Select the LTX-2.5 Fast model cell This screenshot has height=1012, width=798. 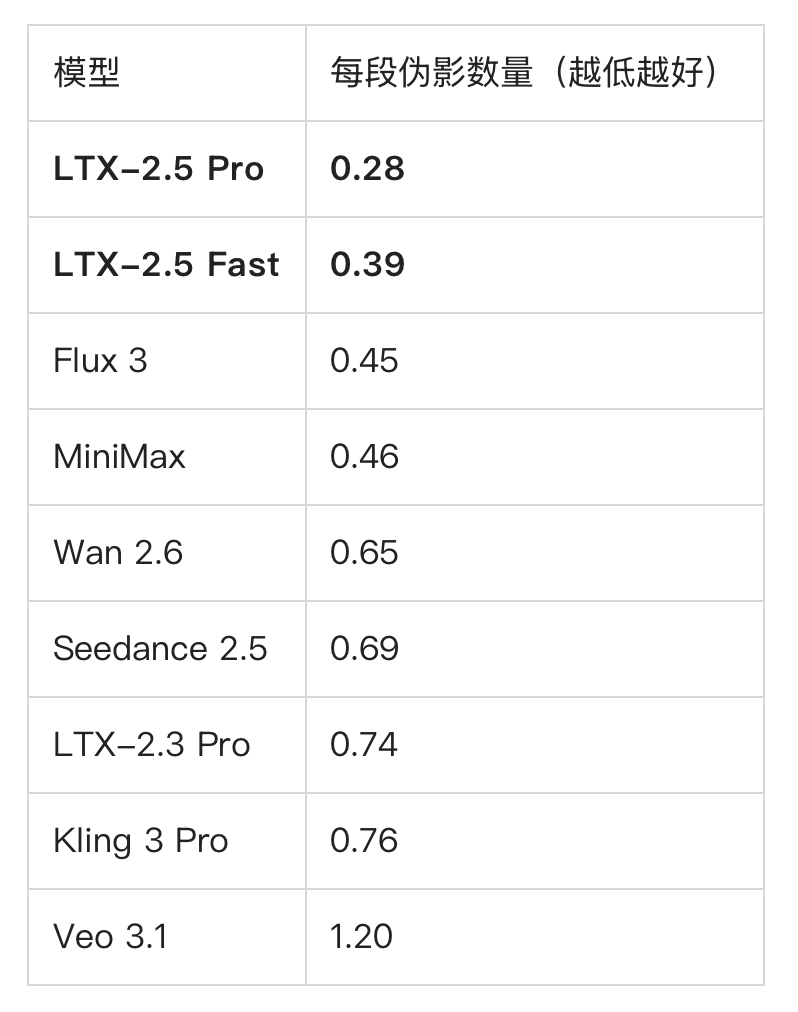coord(167,265)
